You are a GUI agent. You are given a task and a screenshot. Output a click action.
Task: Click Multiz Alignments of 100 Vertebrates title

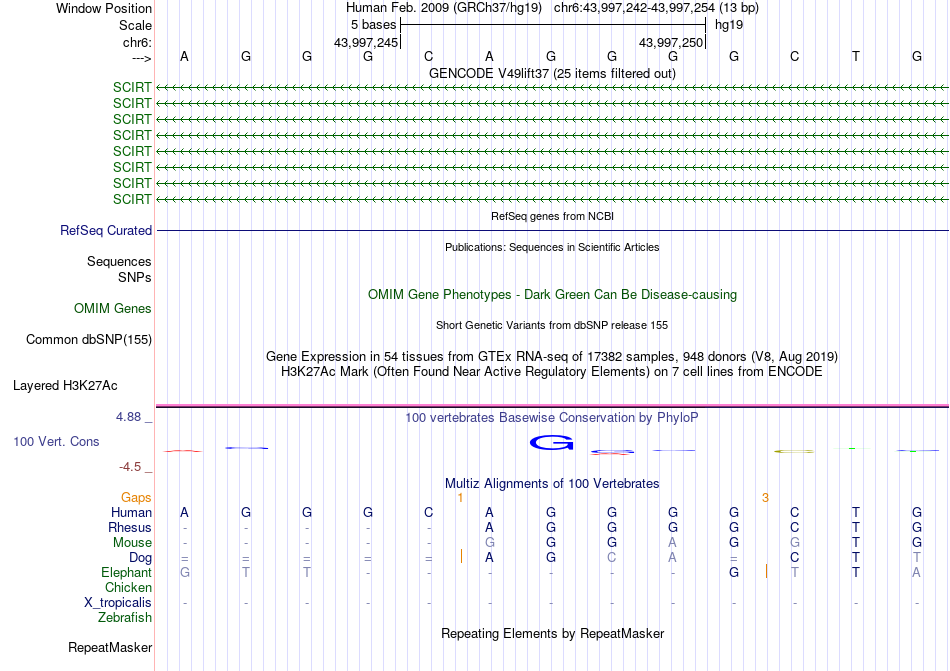(x=552, y=484)
